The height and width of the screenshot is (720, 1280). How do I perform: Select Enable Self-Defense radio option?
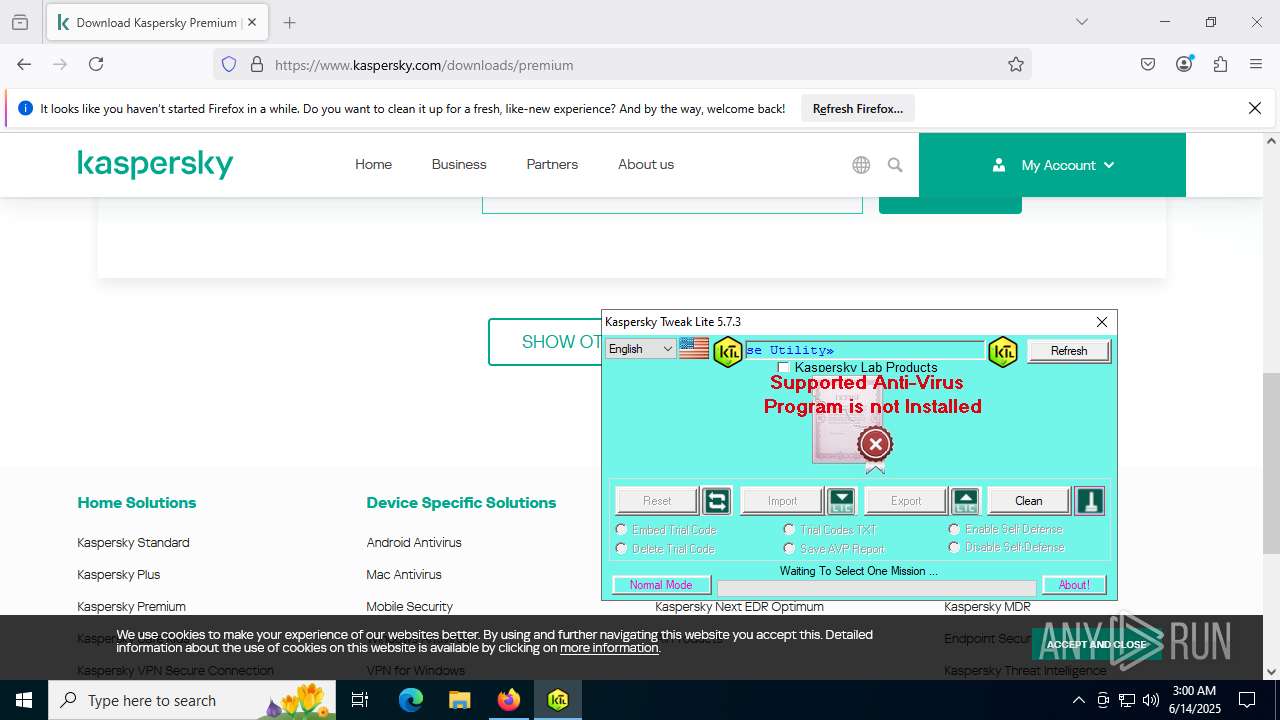click(x=954, y=528)
